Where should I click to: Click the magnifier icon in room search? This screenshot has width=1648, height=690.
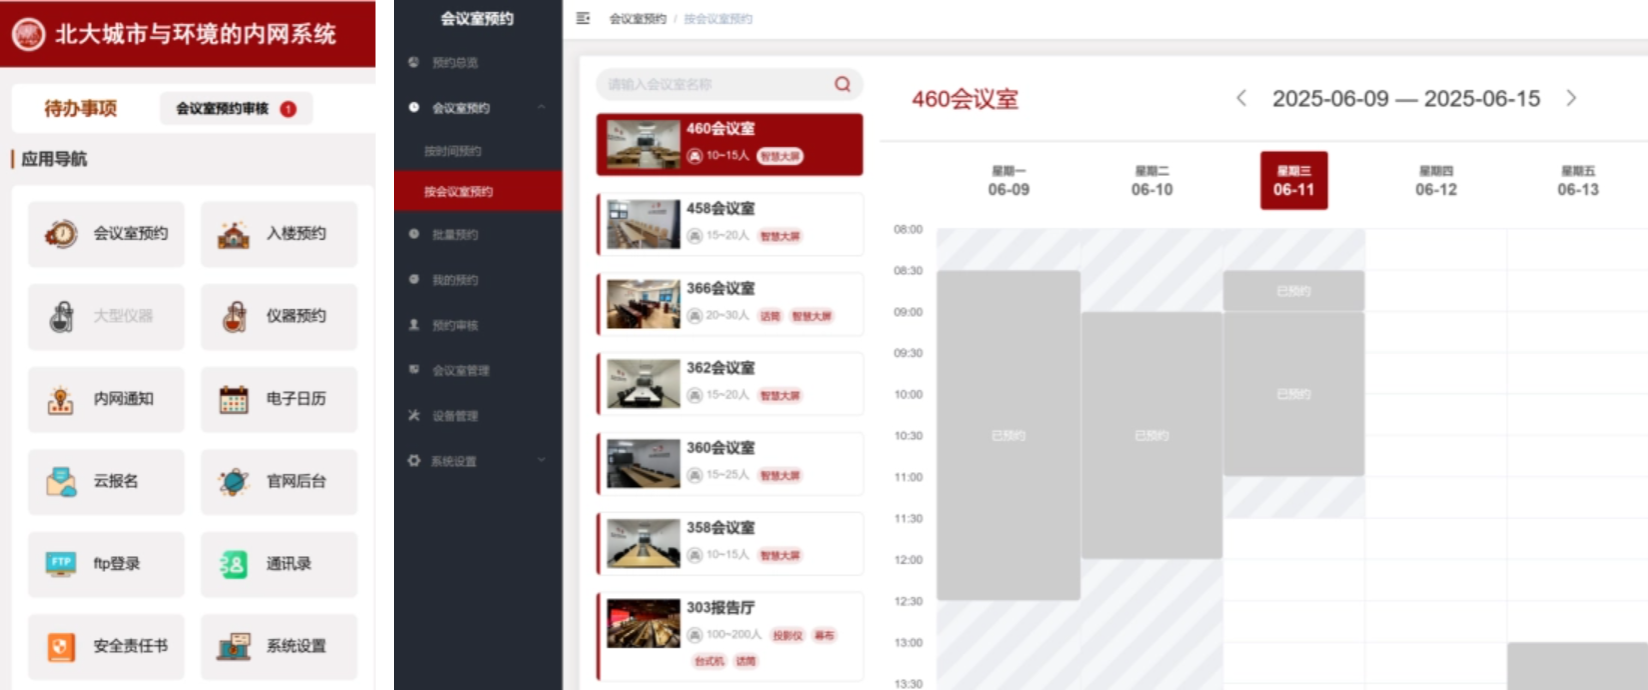pos(842,84)
